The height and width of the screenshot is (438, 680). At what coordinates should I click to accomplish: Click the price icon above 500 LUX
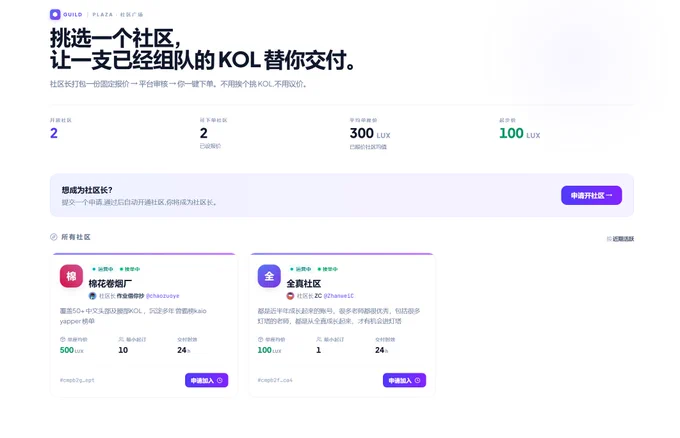tap(62, 340)
